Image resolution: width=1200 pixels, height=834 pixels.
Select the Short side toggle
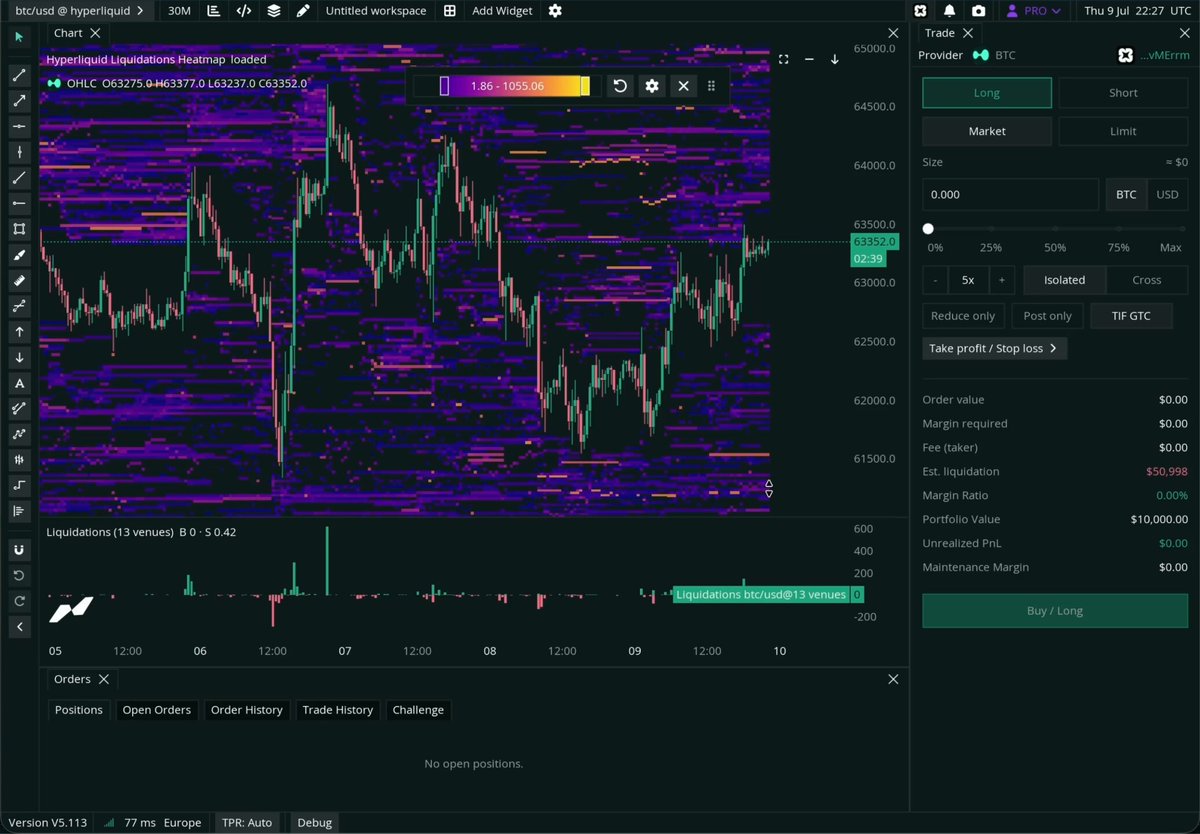point(1123,93)
